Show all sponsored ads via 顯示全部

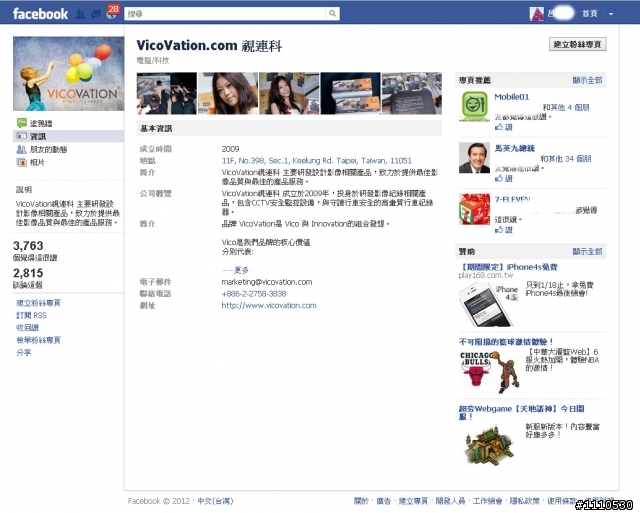(x=587, y=251)
